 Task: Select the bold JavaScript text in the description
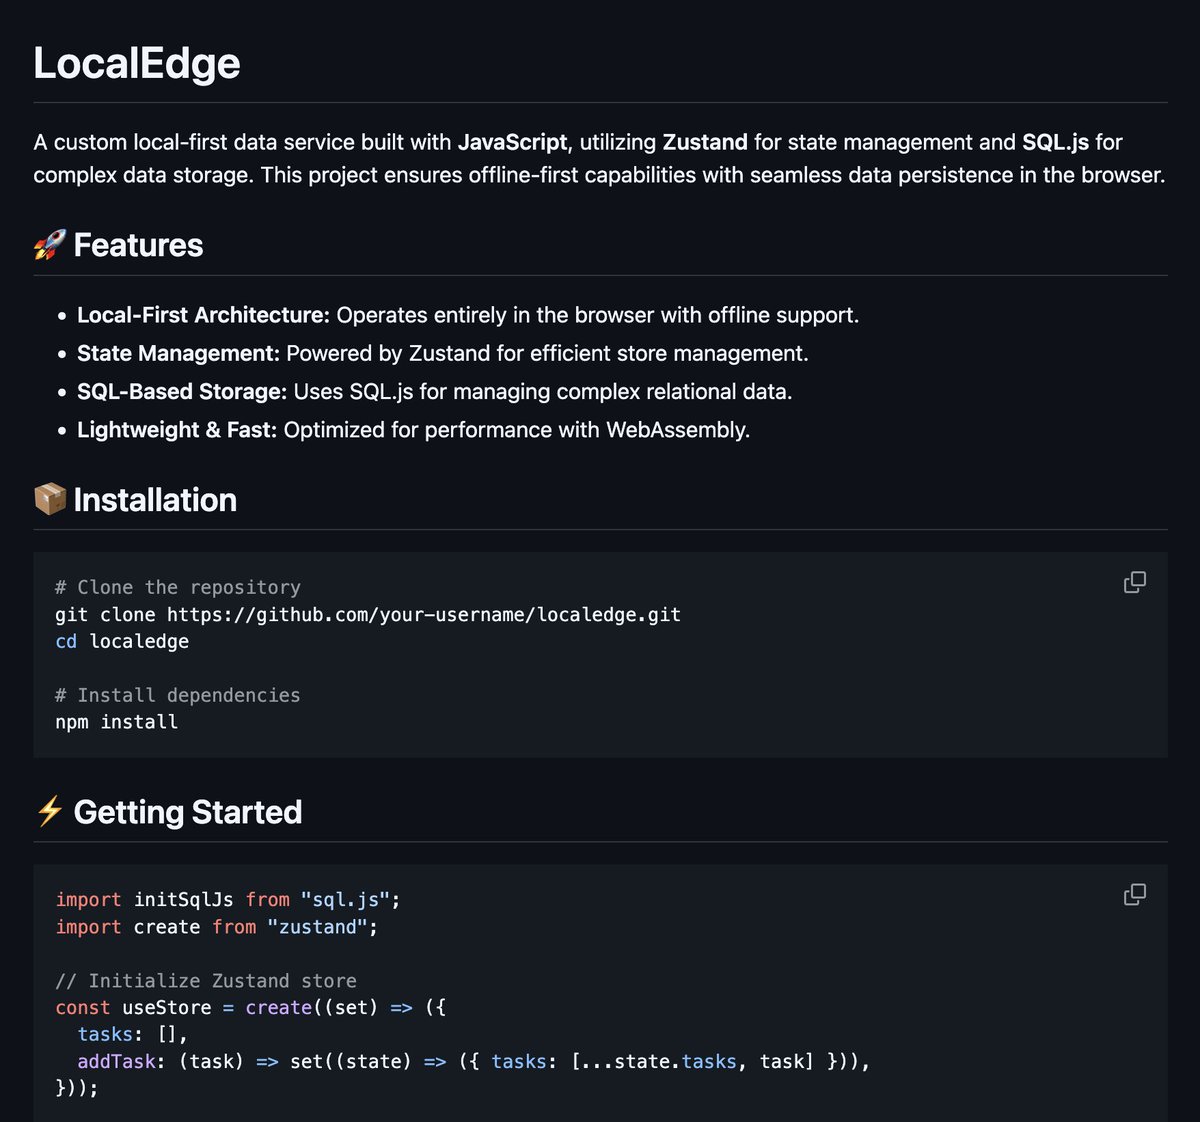click(512, 142)
